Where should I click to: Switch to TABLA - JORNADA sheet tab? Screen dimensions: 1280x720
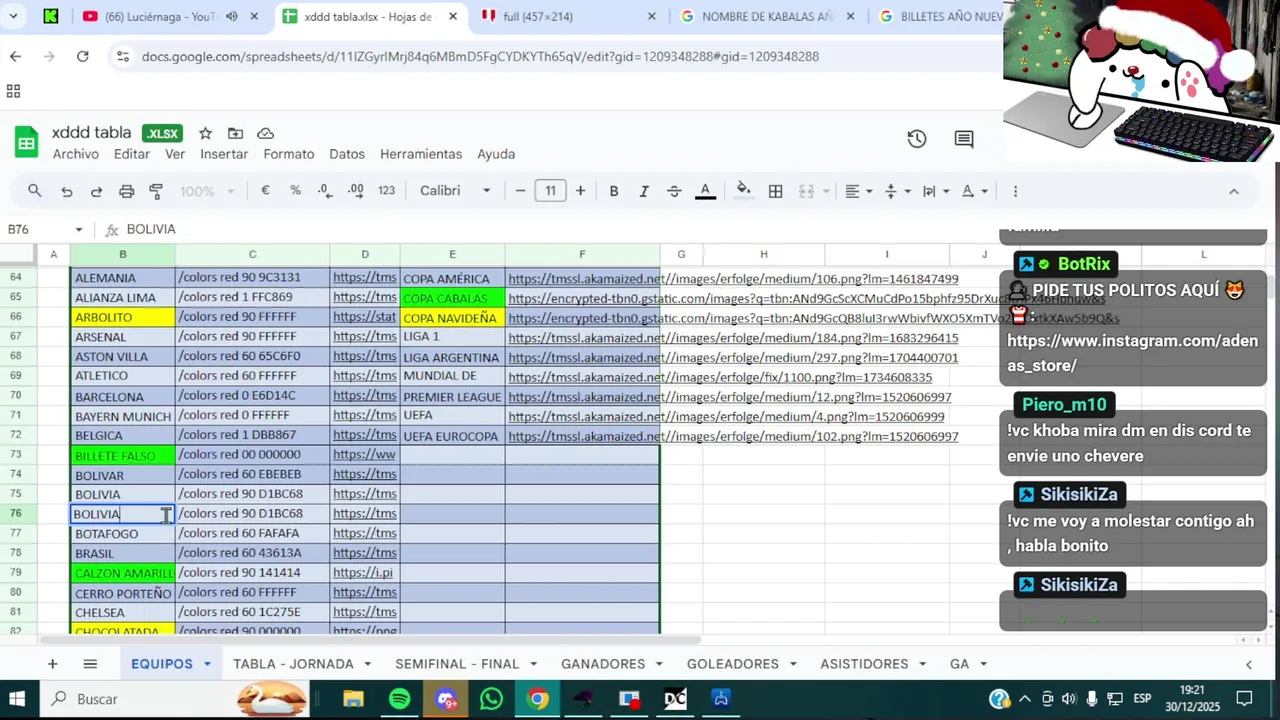(293, 664)
